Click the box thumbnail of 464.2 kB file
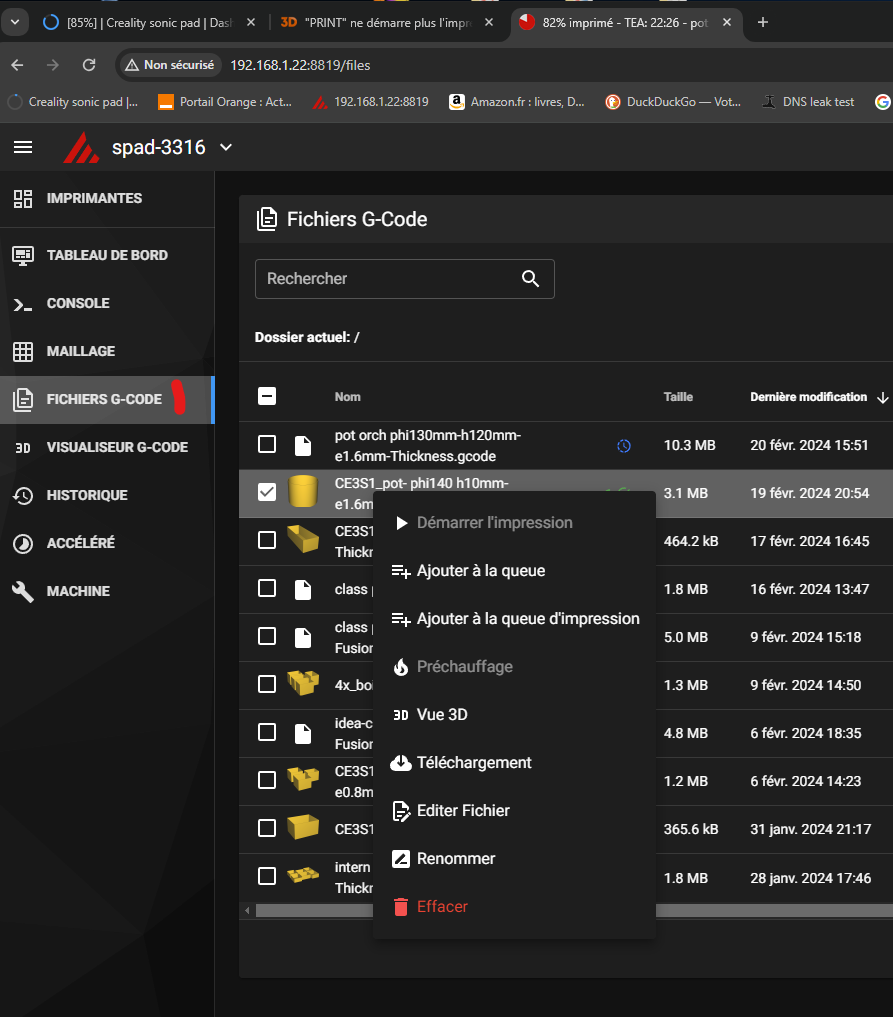893x1017 pixels. pyautogui.click(x=303, y=539)
